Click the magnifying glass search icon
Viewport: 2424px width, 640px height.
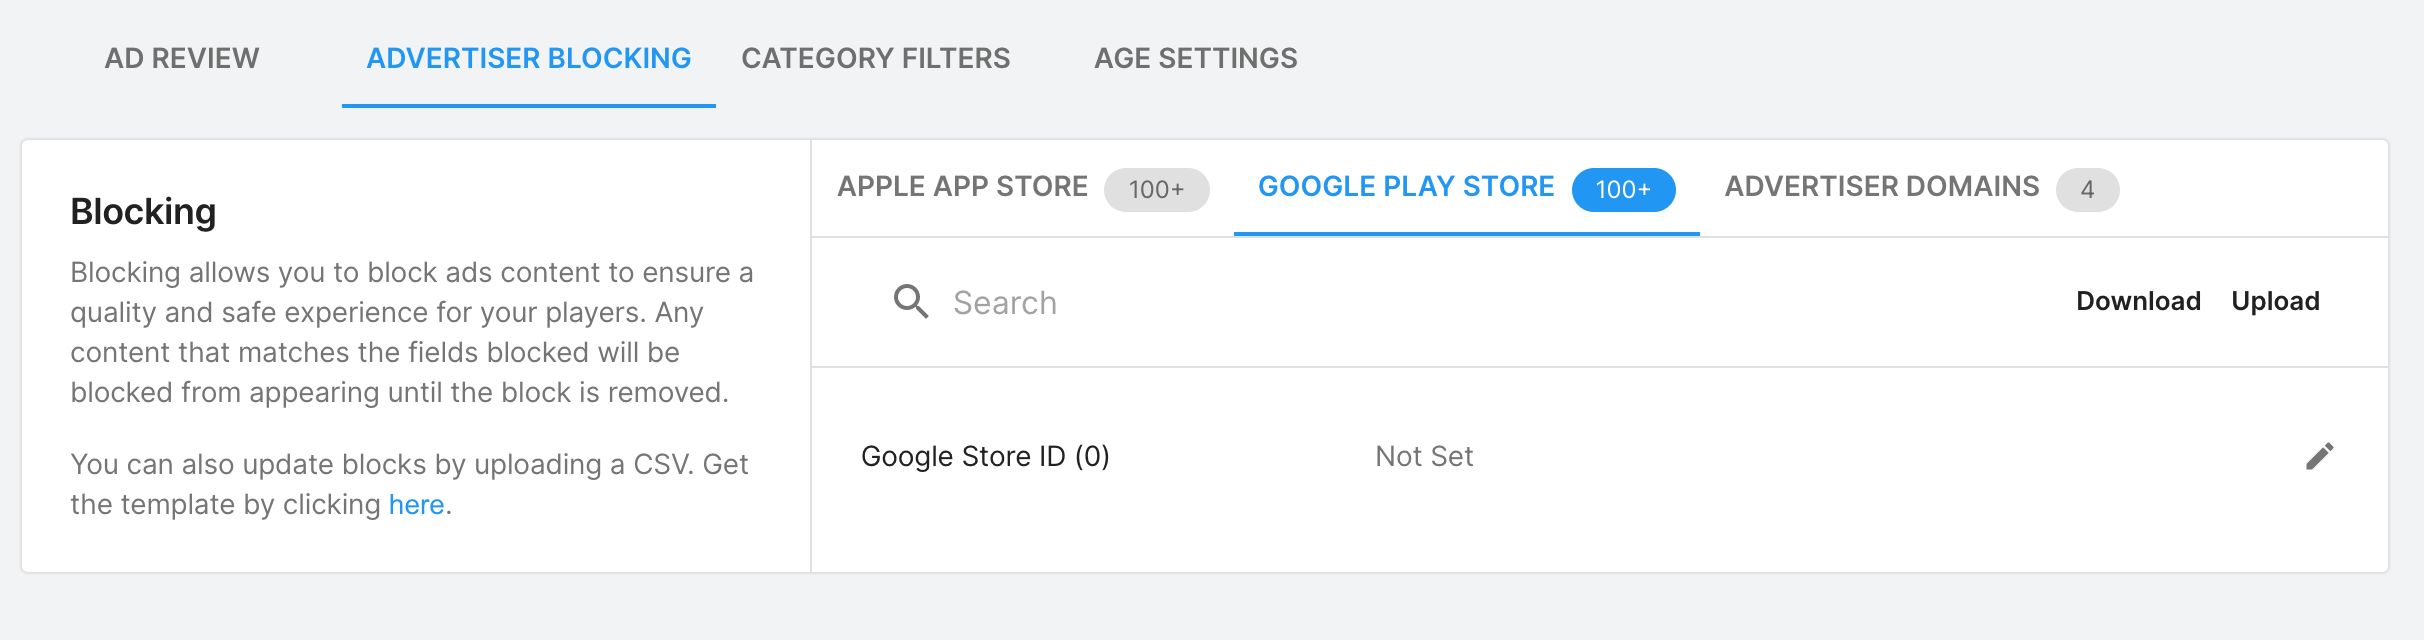click(910, 301)
